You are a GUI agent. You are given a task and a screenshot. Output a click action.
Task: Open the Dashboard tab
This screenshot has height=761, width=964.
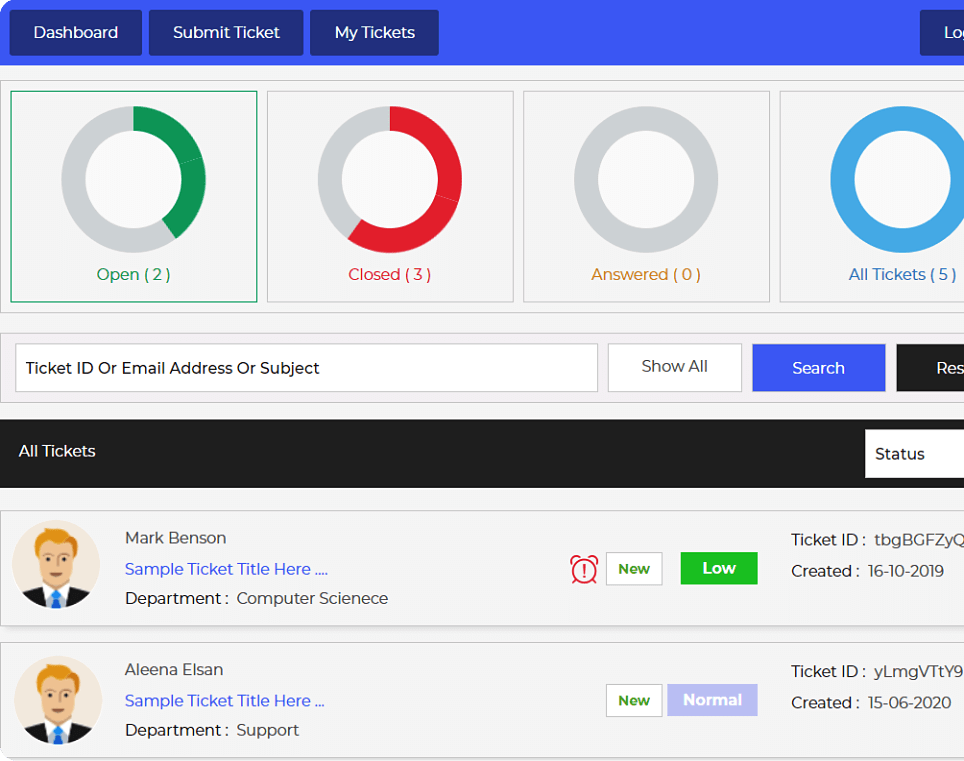[x=76, y=33]
